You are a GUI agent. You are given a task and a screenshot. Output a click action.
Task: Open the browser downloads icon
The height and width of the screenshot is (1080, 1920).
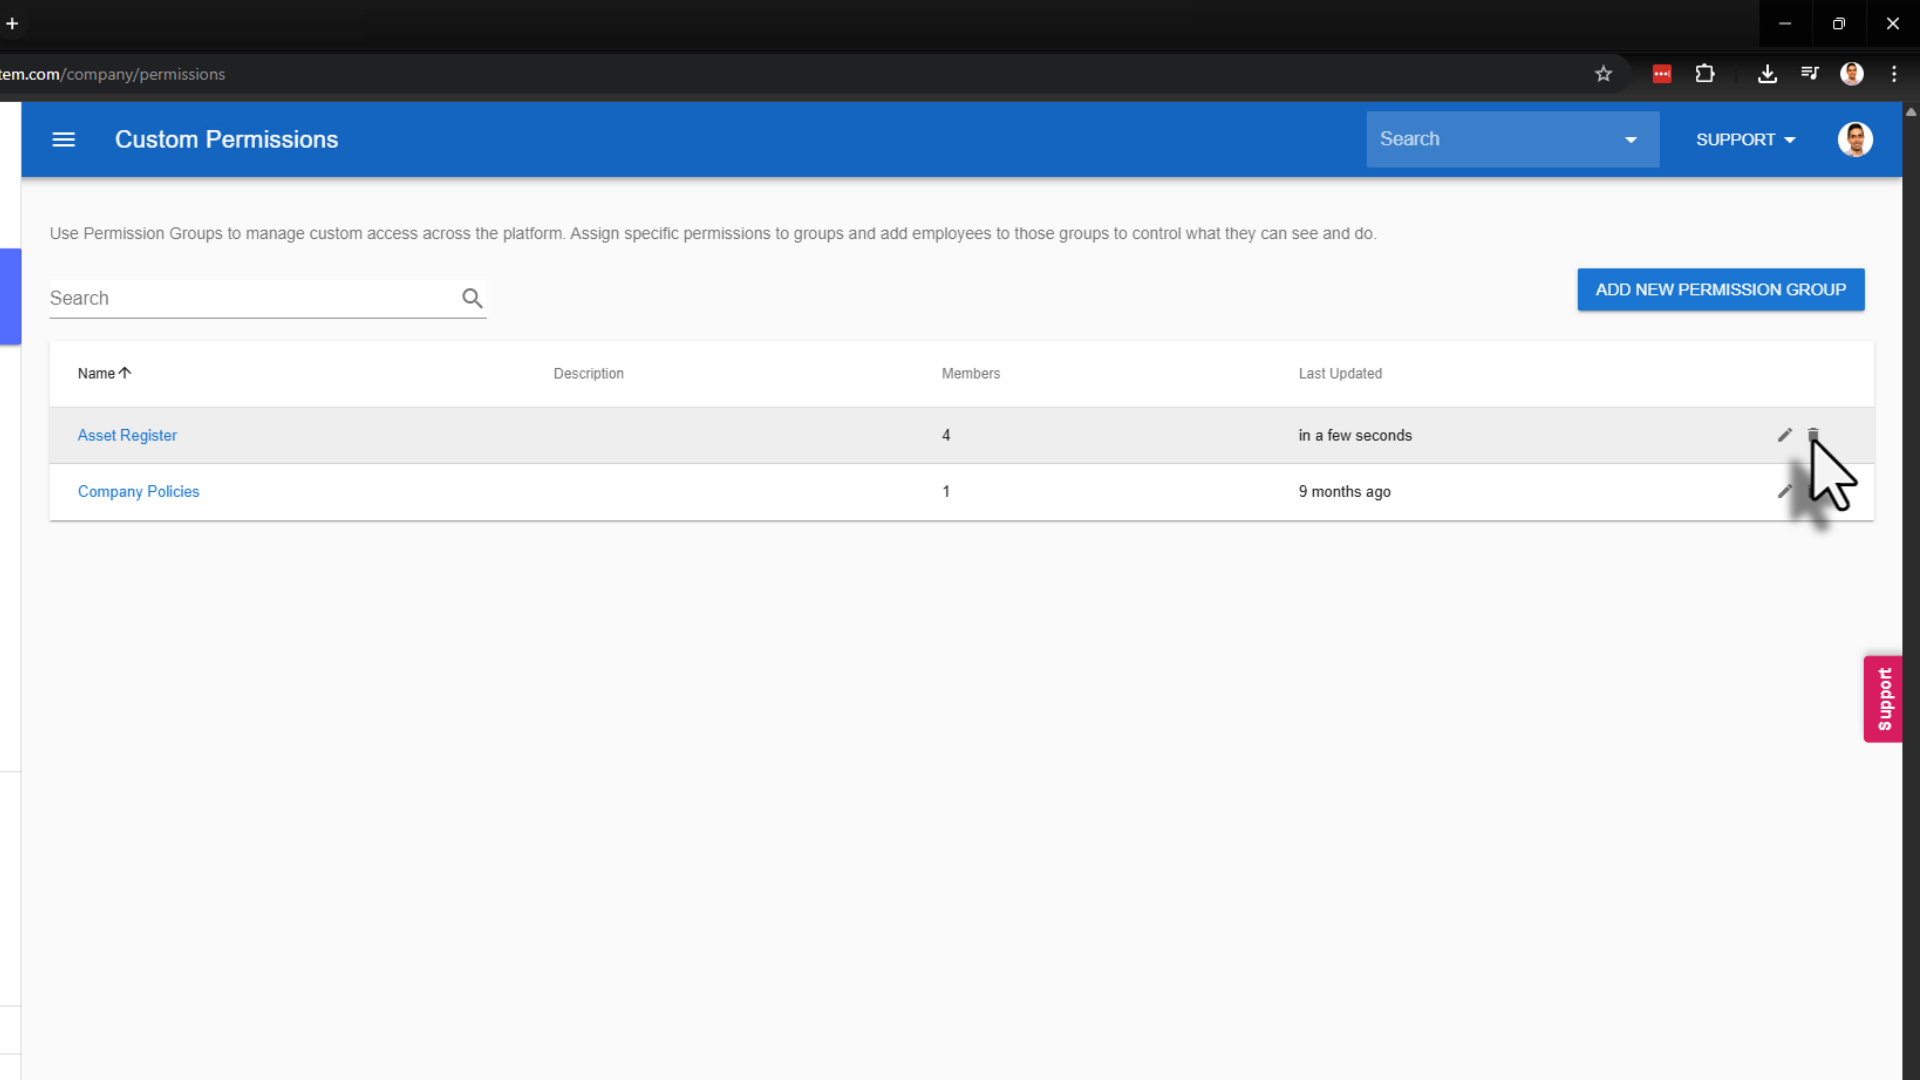click(x=1767, y=74)
